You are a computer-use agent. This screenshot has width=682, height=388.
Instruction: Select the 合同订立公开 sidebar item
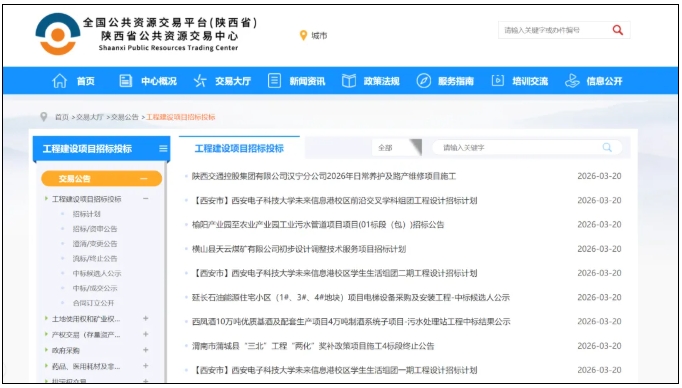[x=94, y=303]
